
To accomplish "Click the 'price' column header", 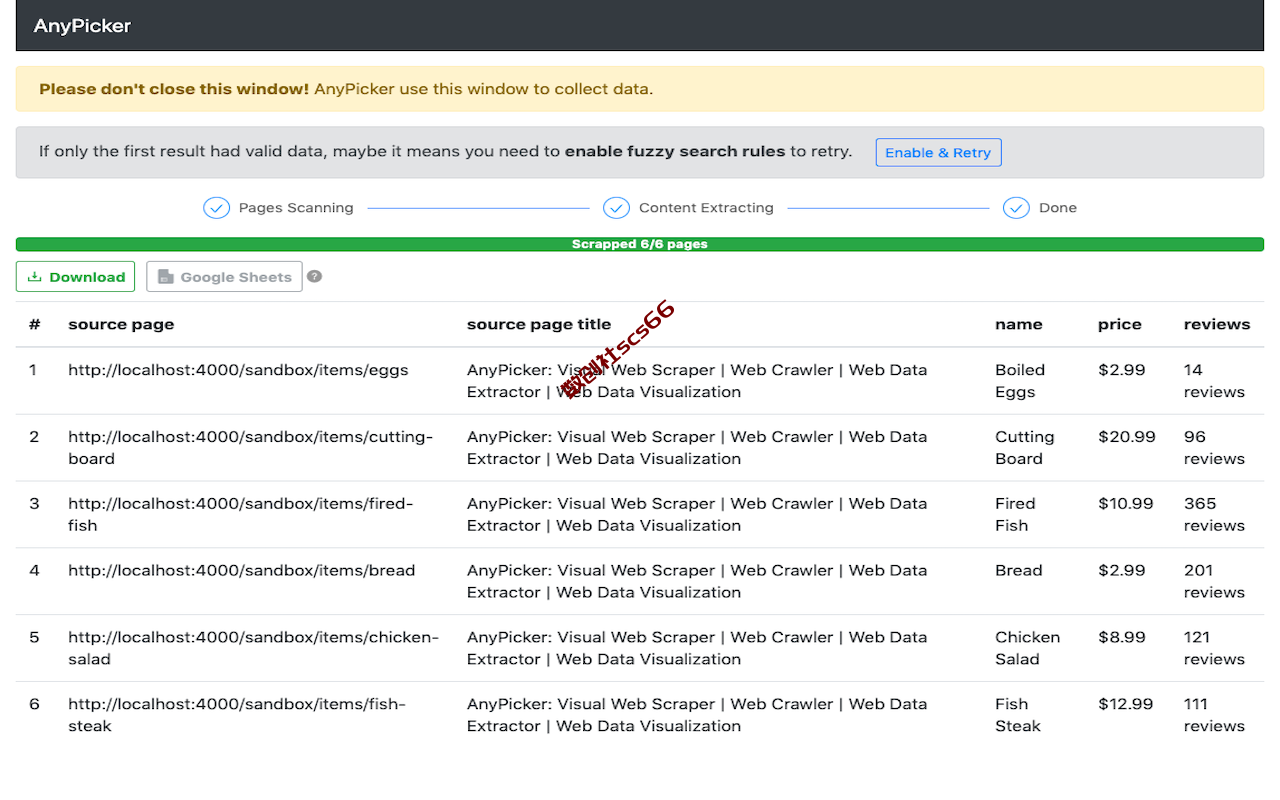I will (x=1120, y=324).
